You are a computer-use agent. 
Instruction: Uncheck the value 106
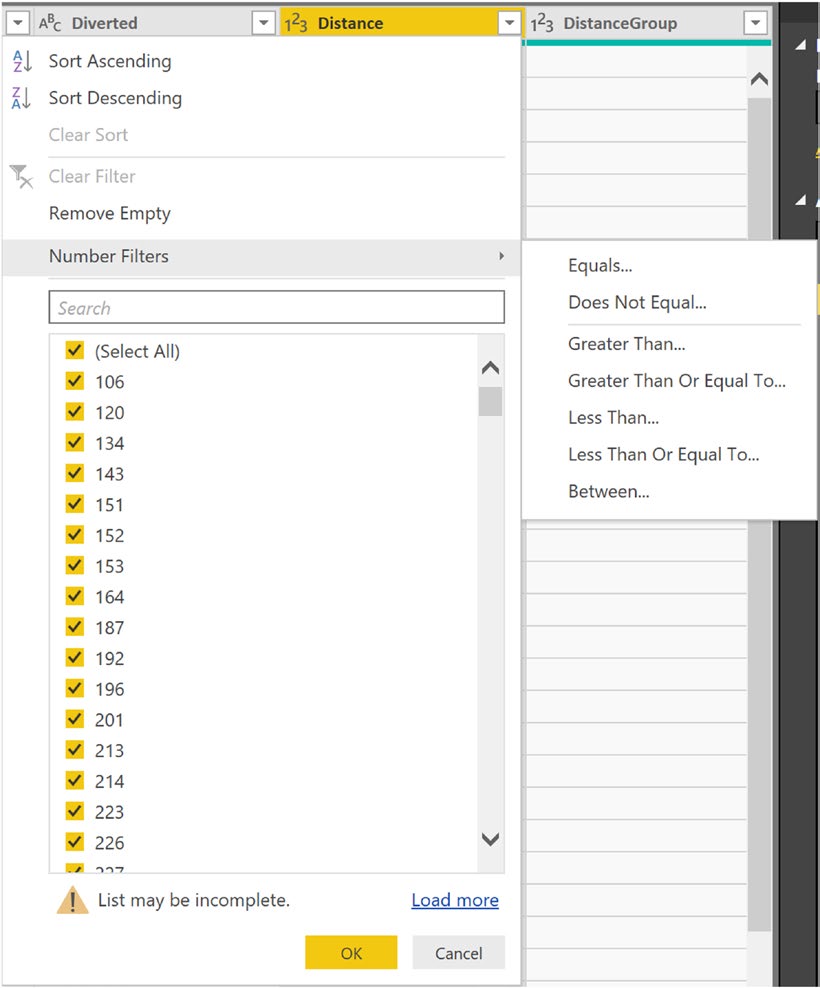tap(74, 381)
